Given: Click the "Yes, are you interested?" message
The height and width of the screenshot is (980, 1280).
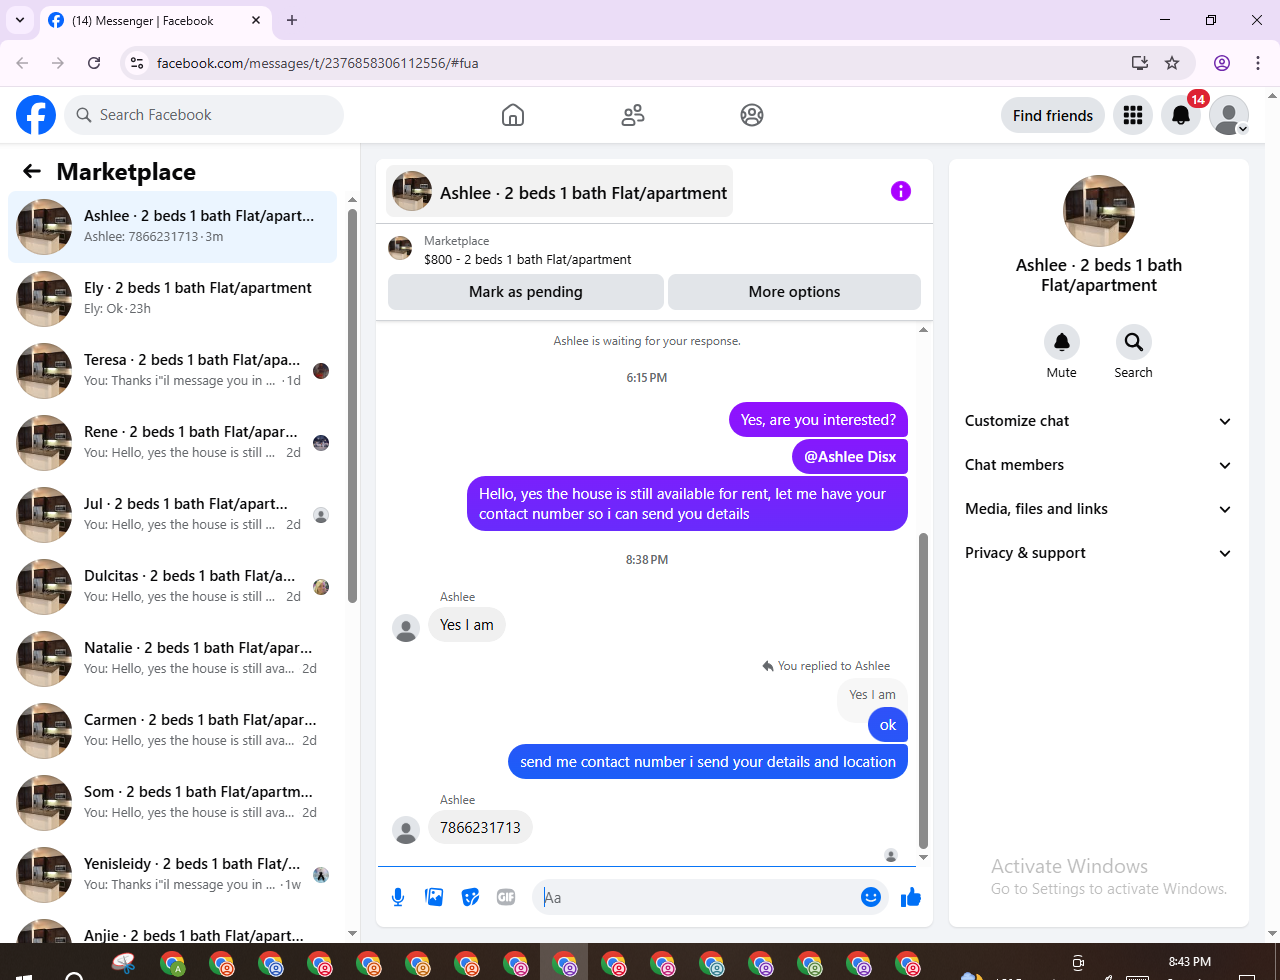Looking at the screenshot, I should pos(818,420).
